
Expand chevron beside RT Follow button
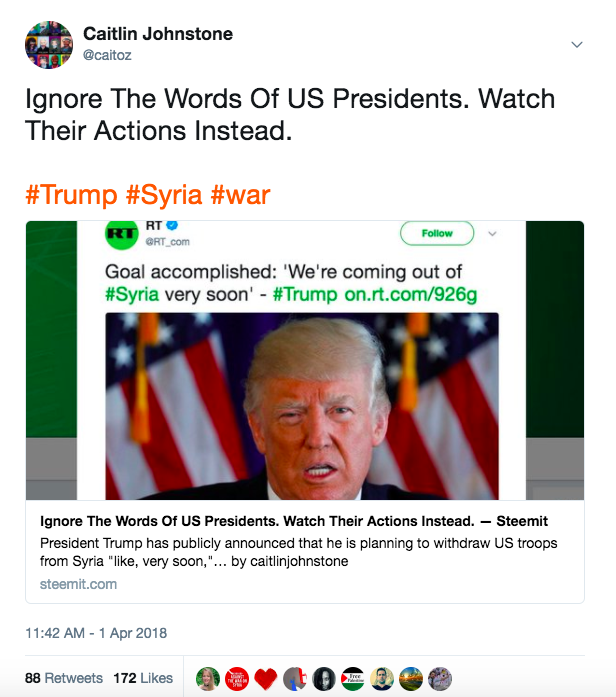point(492,234)
